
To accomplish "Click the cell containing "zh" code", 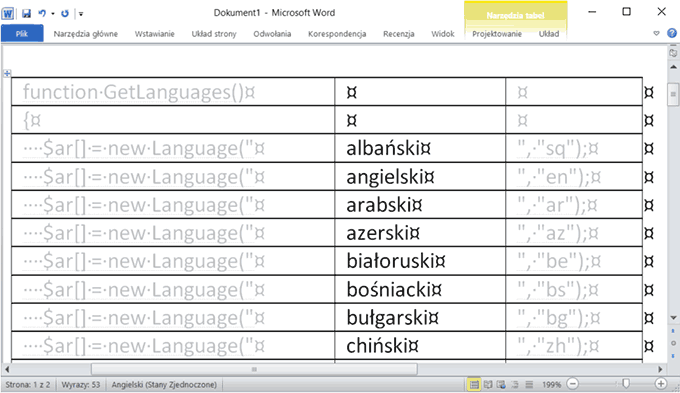I will coord(574,346).
